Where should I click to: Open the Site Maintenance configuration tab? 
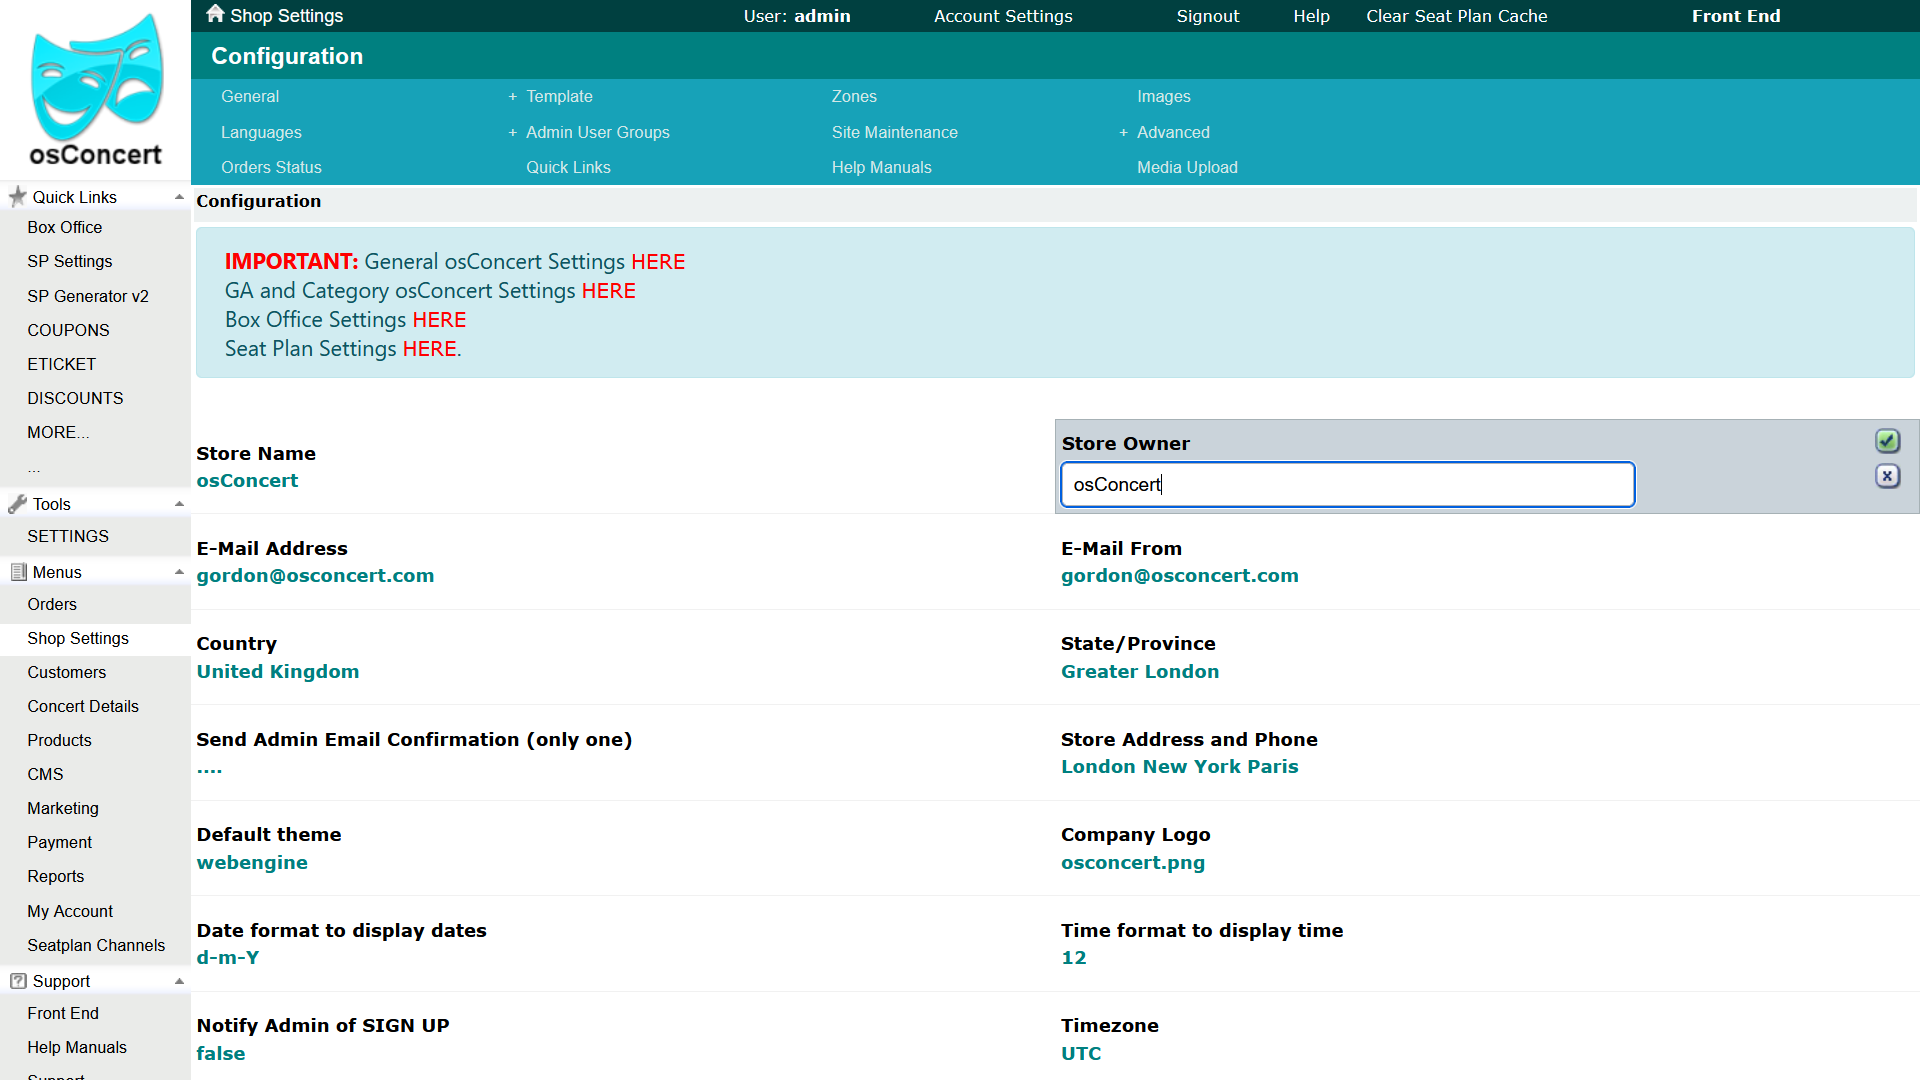tap(894, 132)
